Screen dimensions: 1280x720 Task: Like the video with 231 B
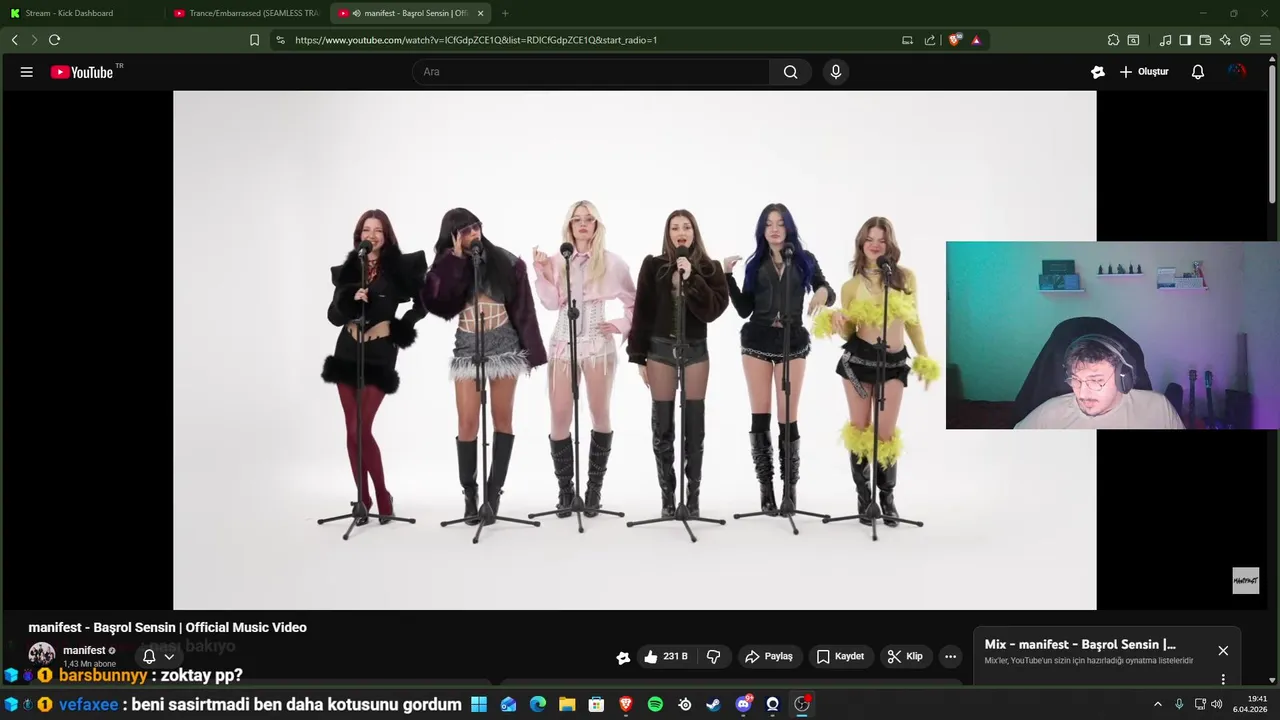[x=666, y=656]
